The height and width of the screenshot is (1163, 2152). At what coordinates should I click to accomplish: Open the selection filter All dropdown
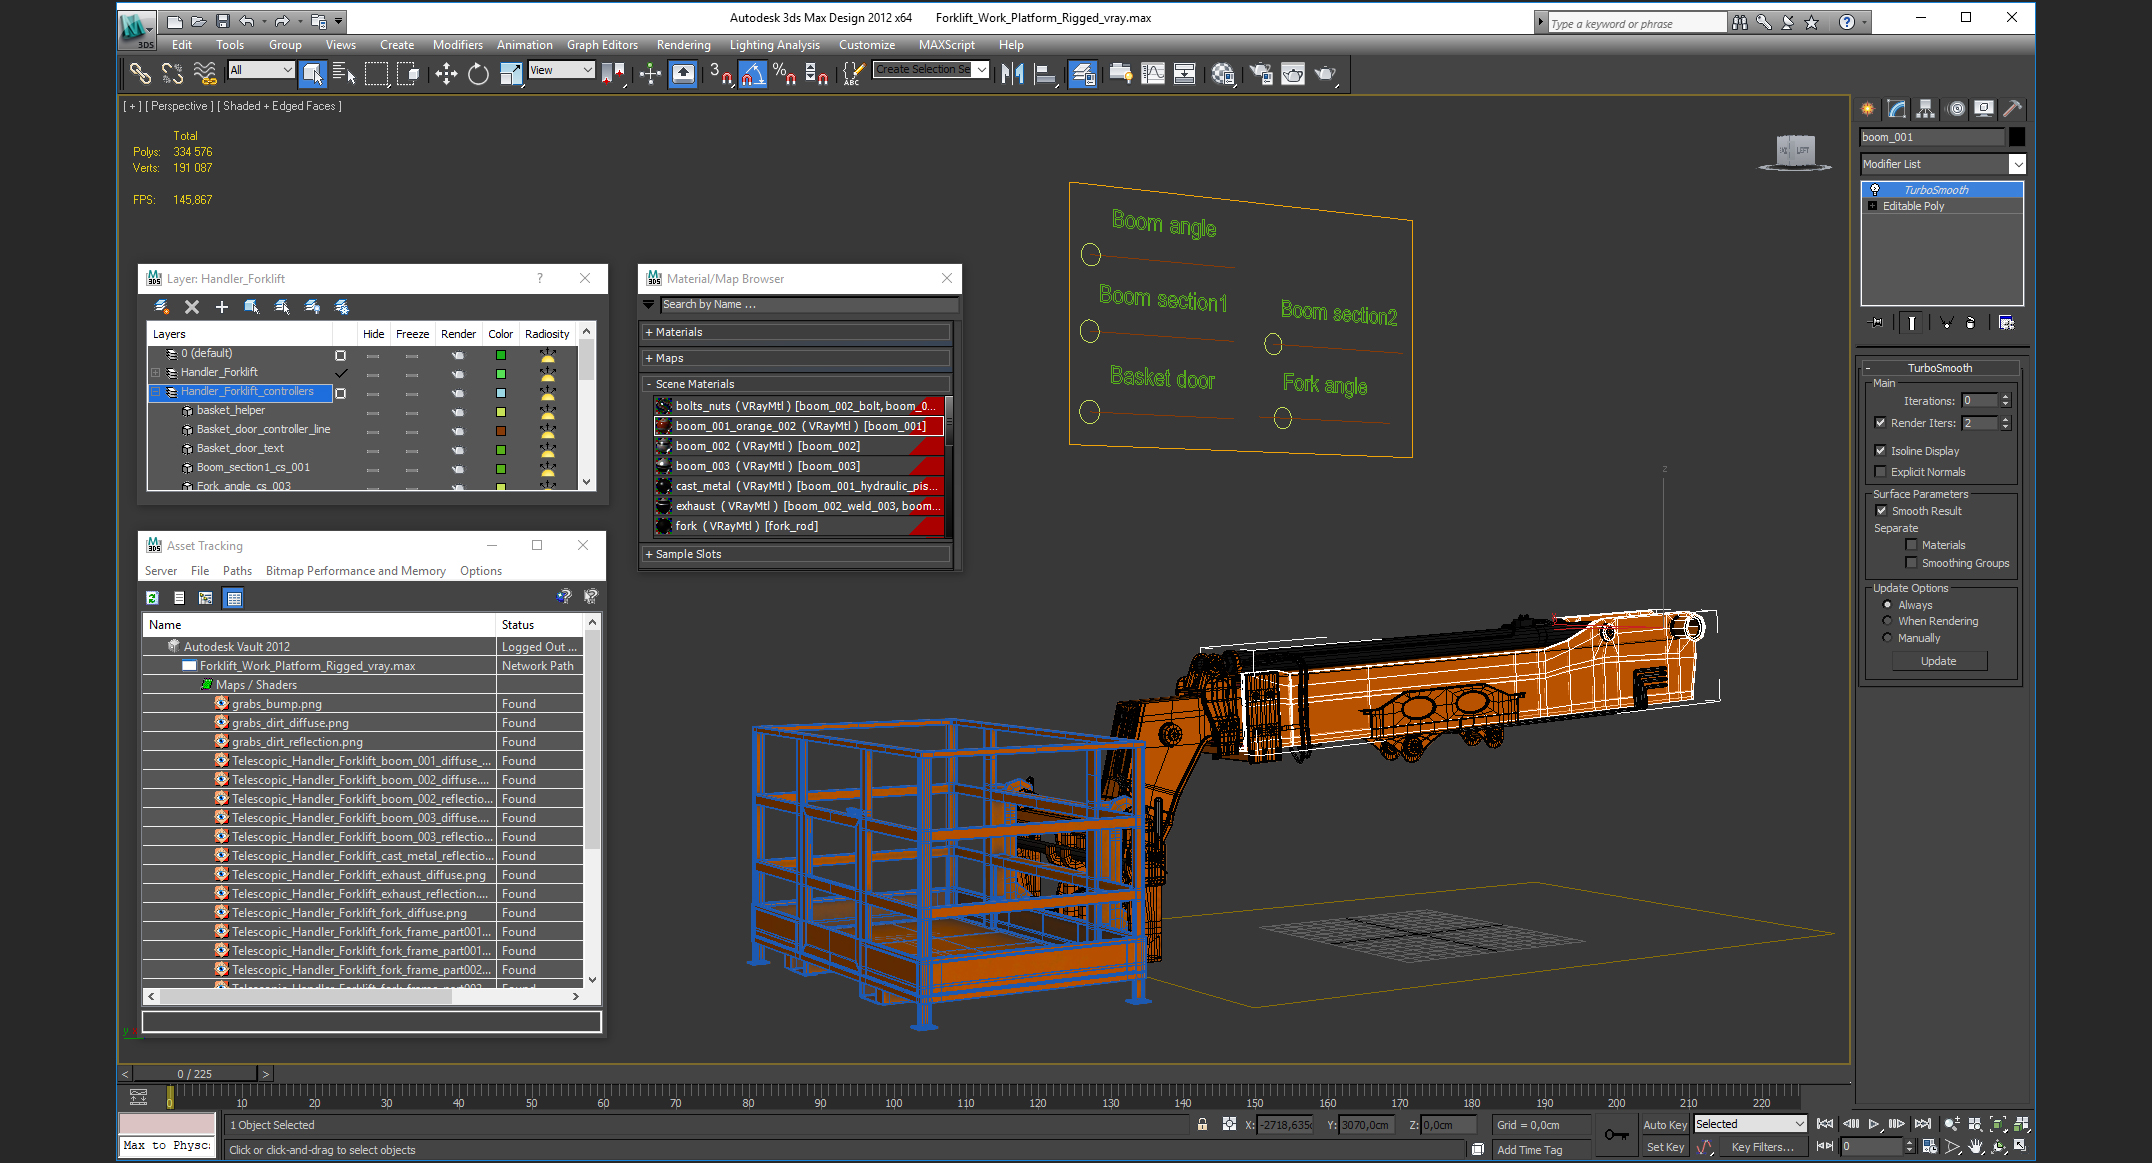[x=261, y=70]
